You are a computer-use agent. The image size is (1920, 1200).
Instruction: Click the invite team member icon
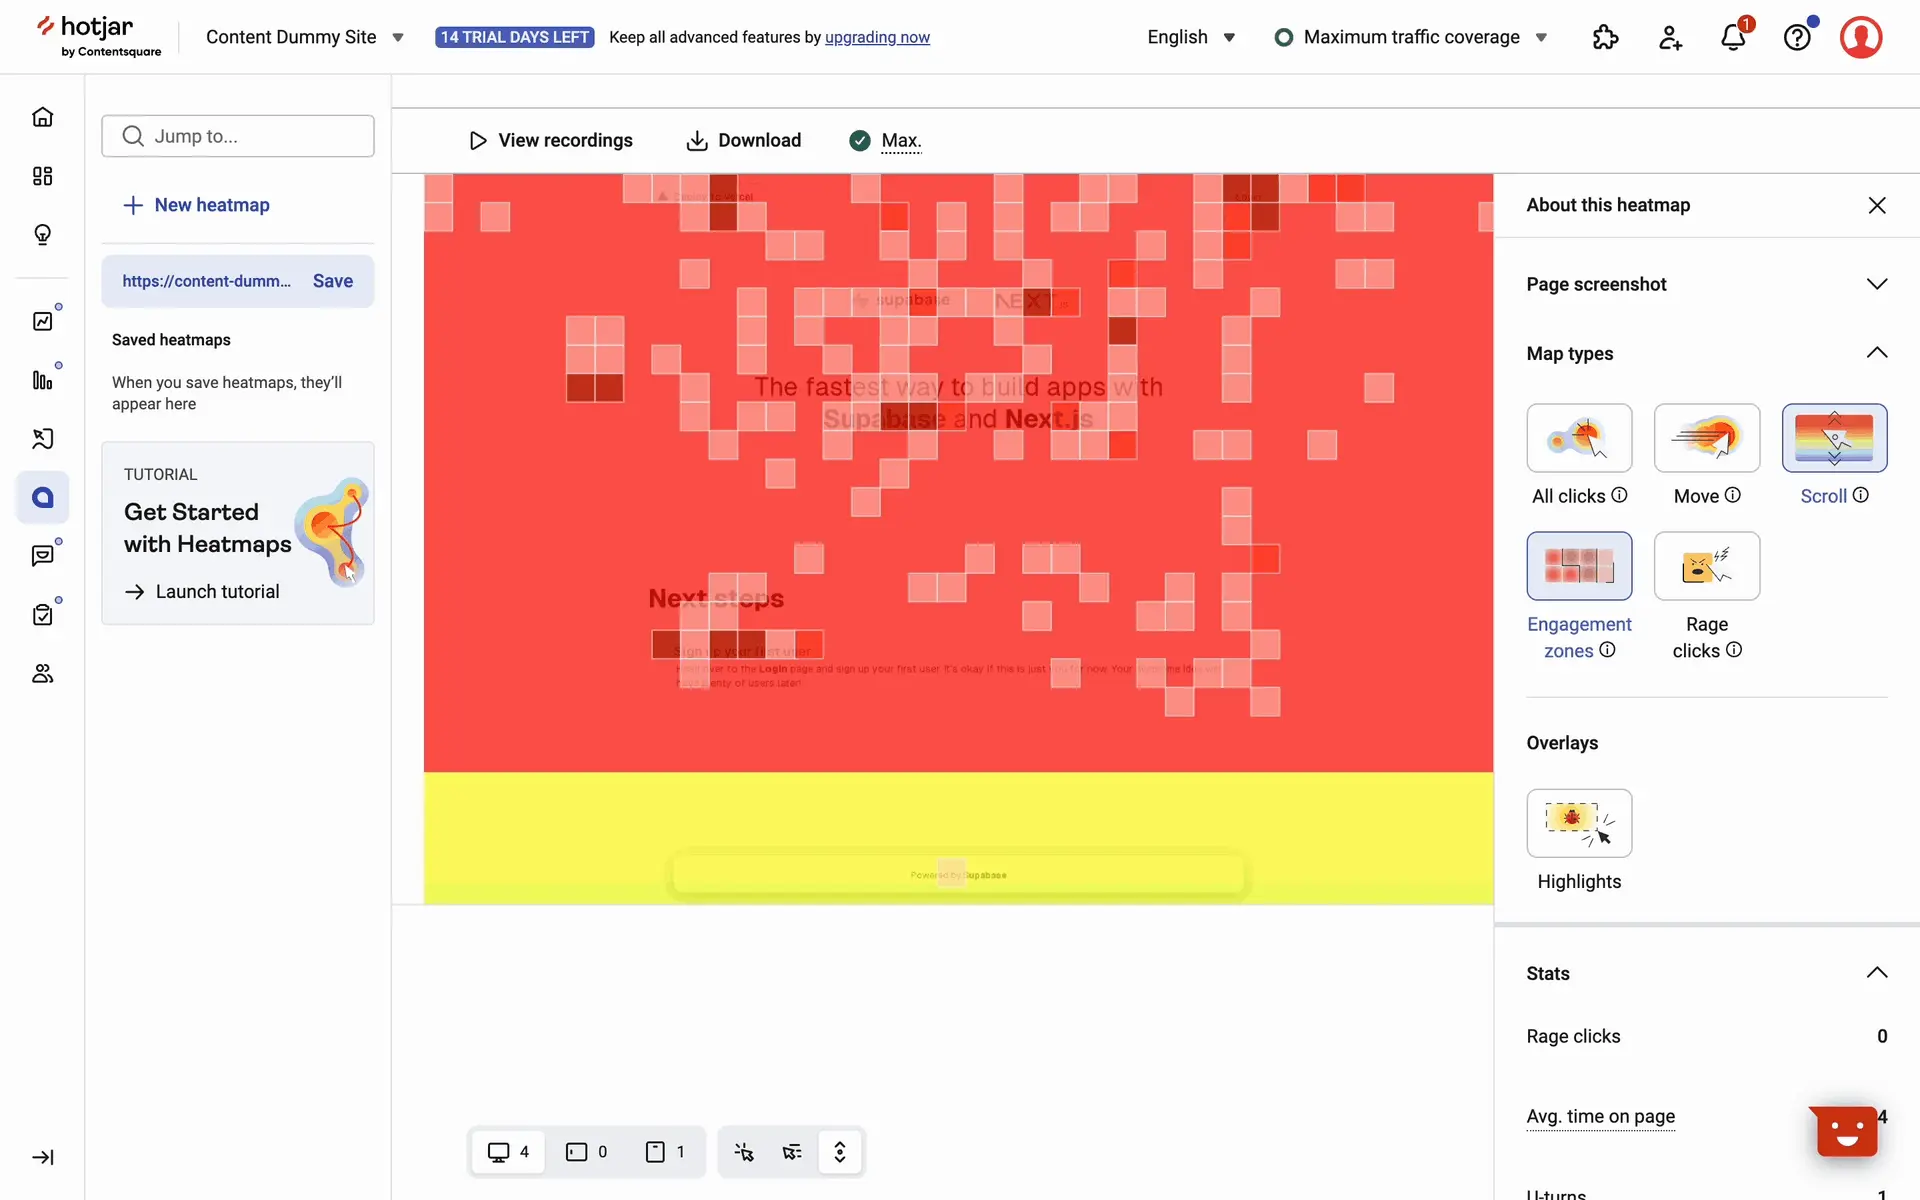[1669, 38]
